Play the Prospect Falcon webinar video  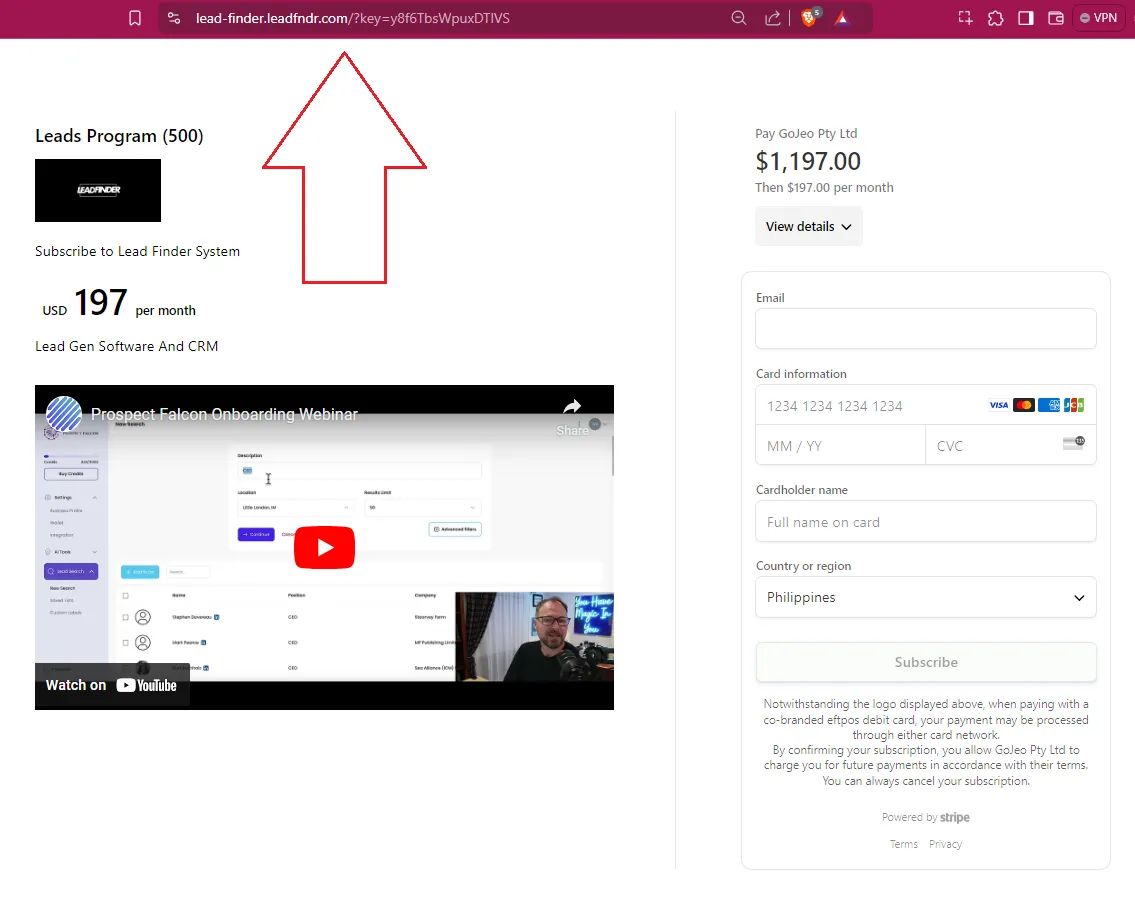[324, 547]
